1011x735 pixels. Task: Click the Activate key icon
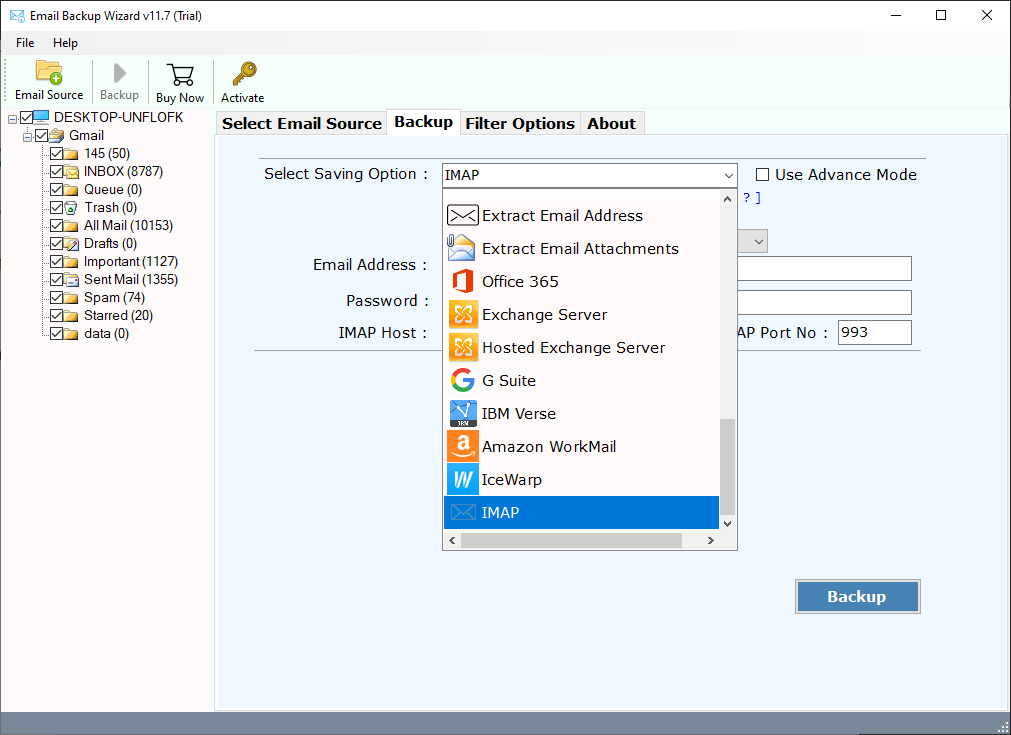[x=244, y=74]
